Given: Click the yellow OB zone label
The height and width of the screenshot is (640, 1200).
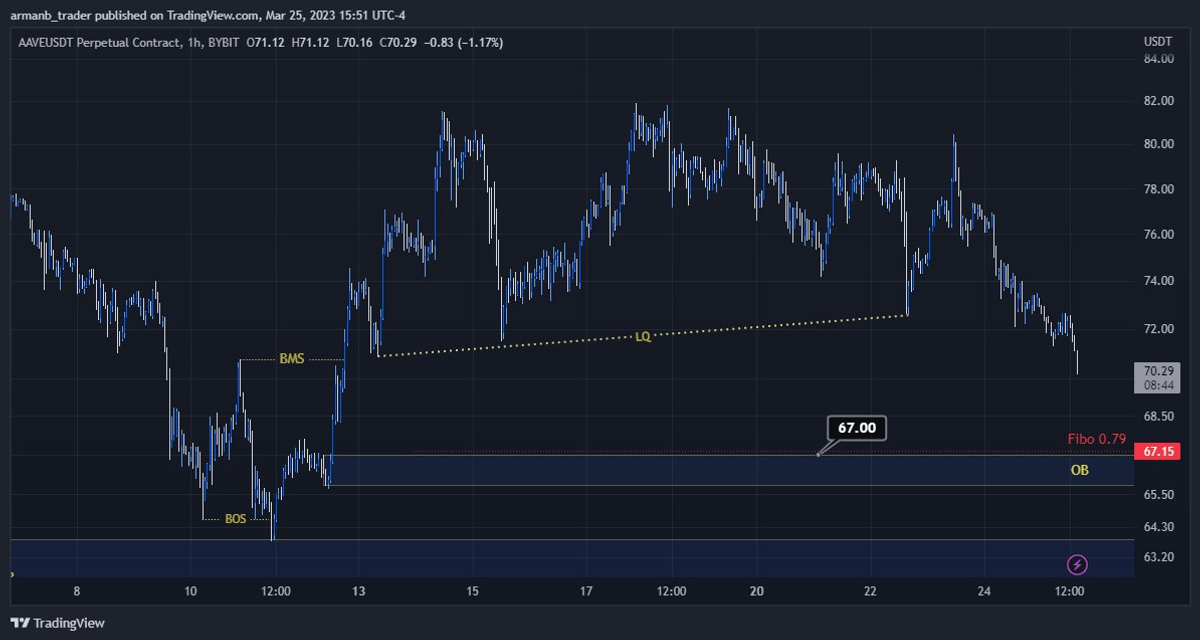Looking at the screenshot, I should (1079, 470).
